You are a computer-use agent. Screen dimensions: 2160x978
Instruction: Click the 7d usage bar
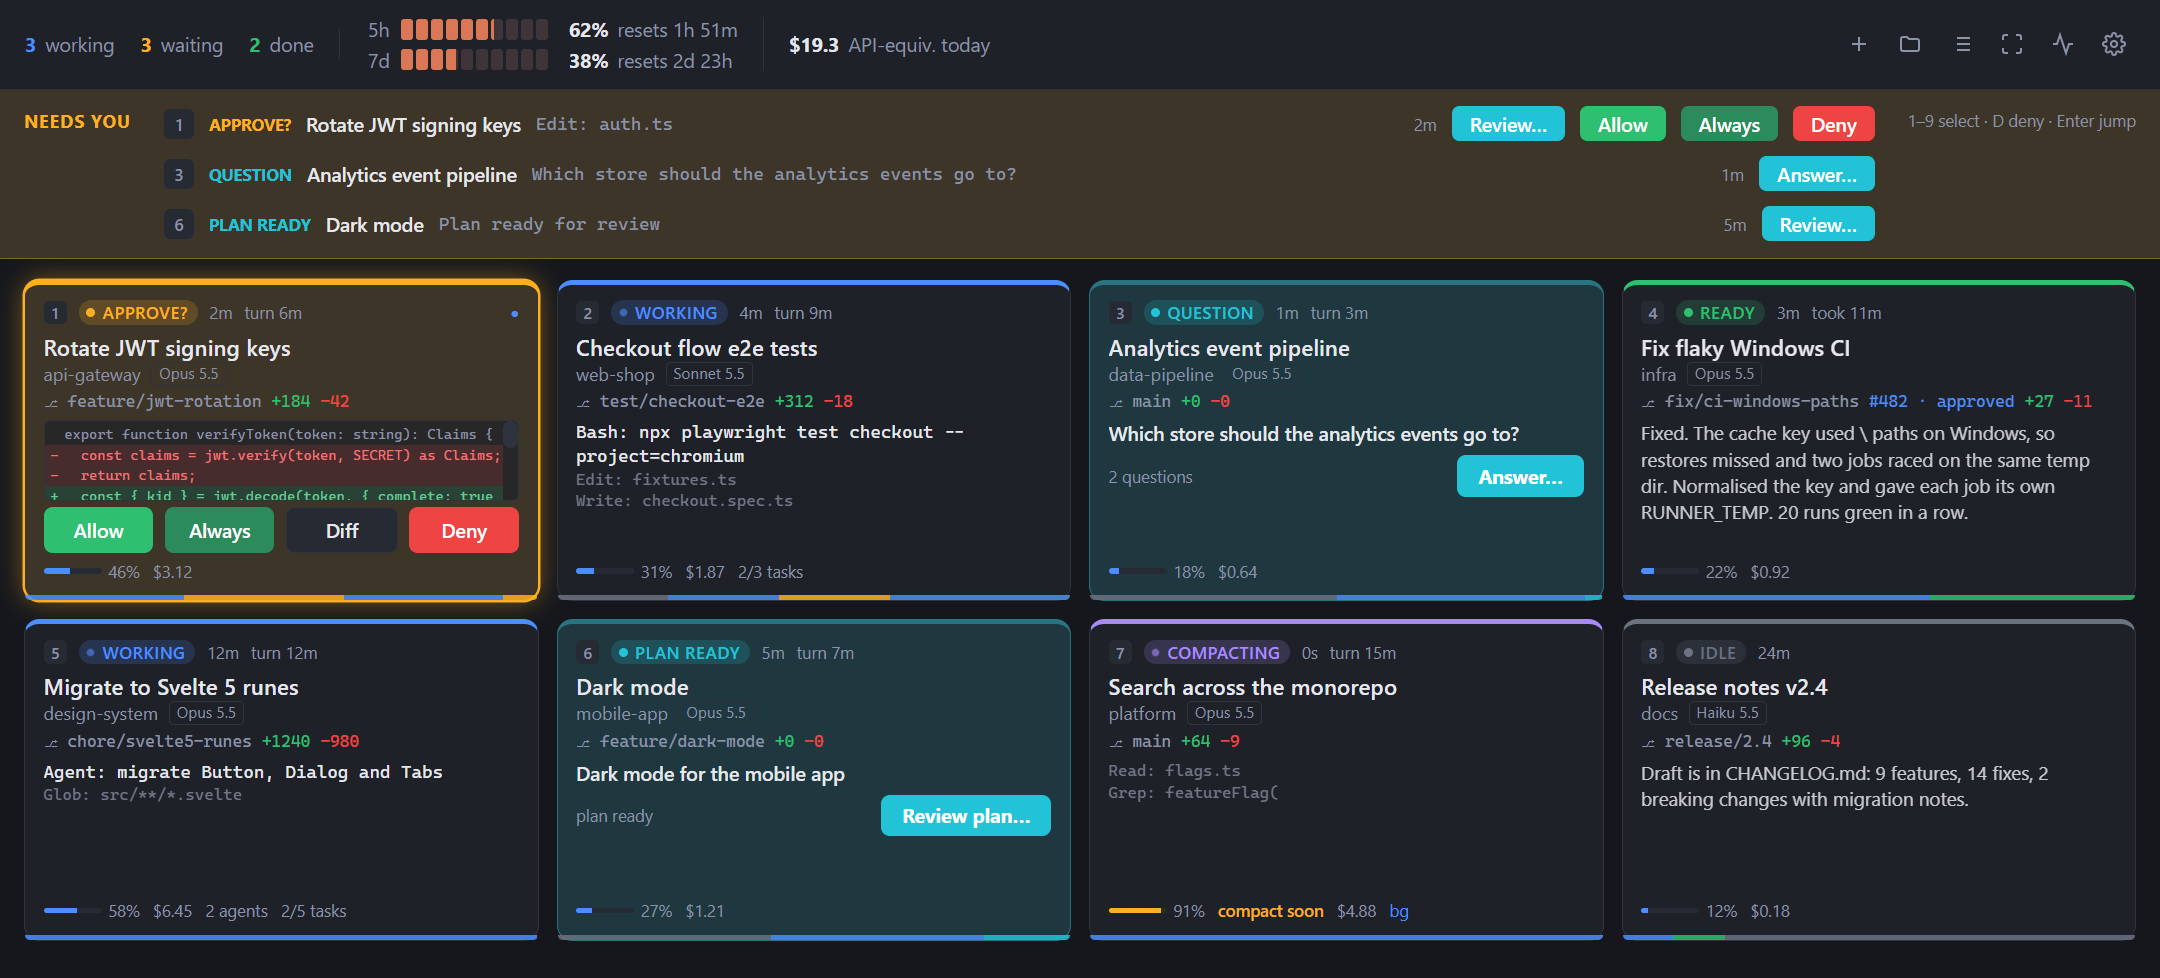(474, 60)
